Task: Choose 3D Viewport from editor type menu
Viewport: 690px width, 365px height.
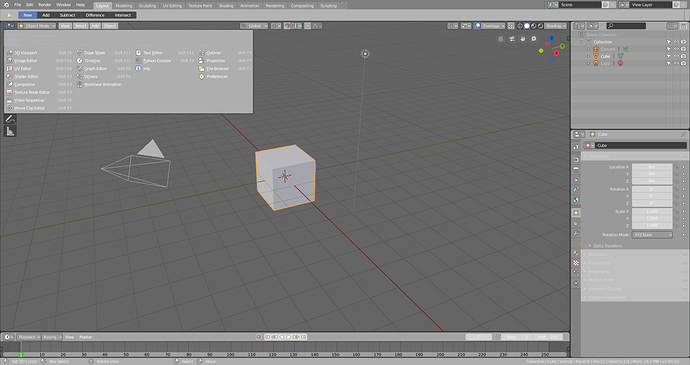Action: click(x=39, y=53)
